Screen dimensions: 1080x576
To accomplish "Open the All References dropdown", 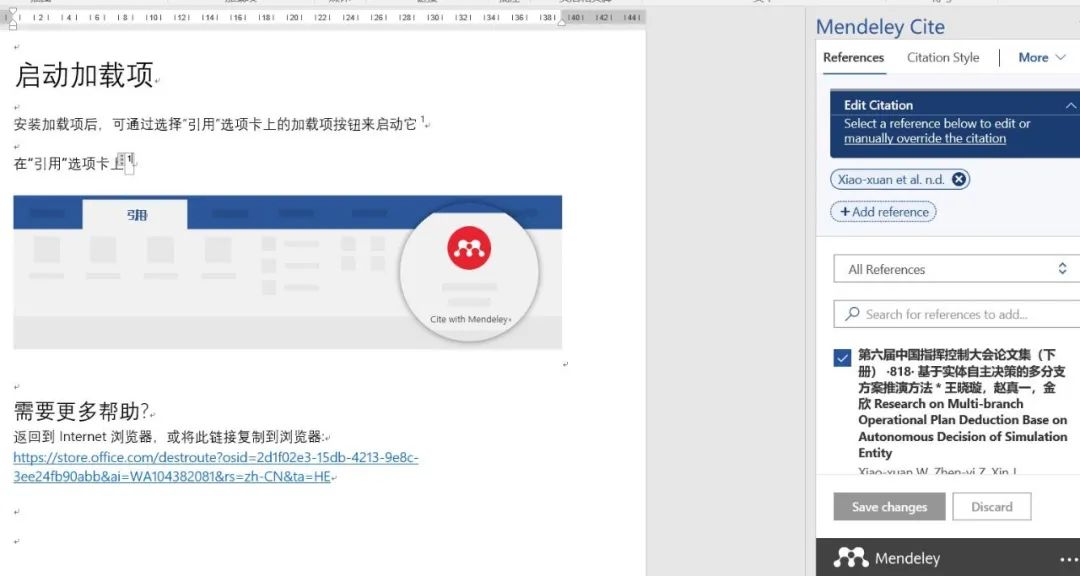I will (x=957, y=269).
